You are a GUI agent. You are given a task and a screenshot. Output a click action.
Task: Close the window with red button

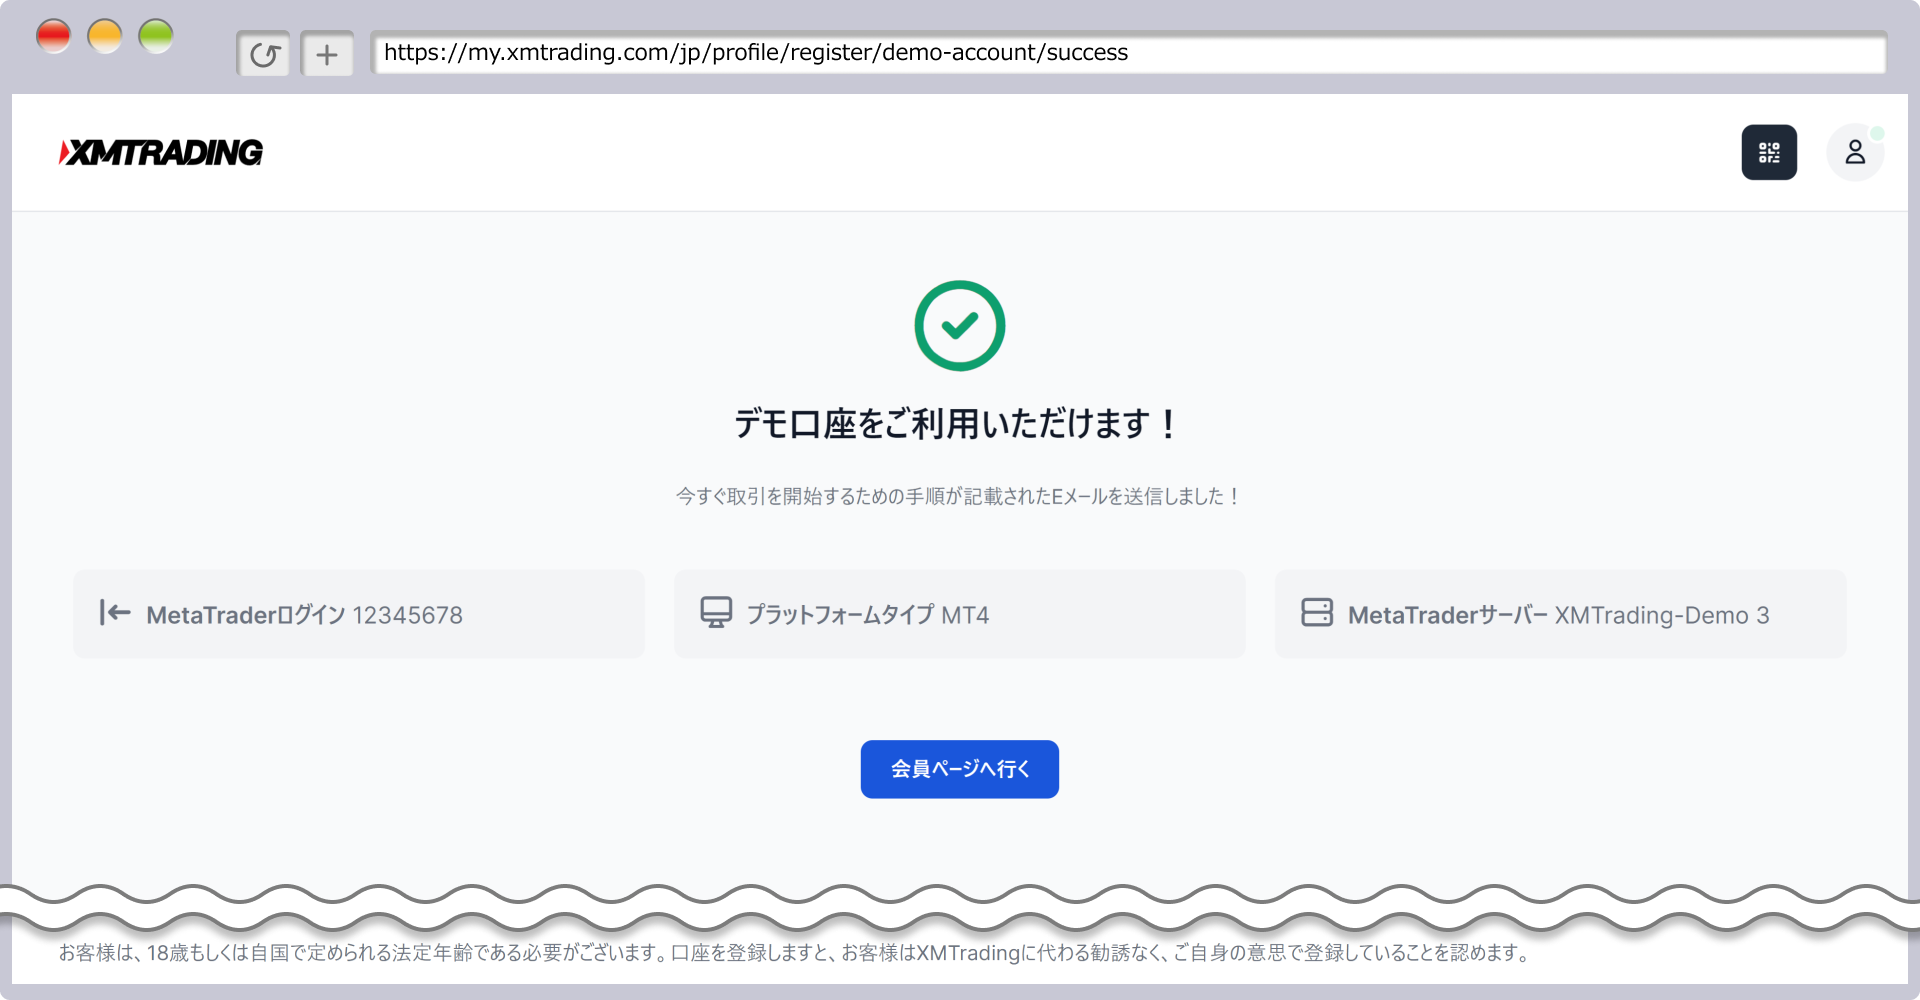coord(54,36)
